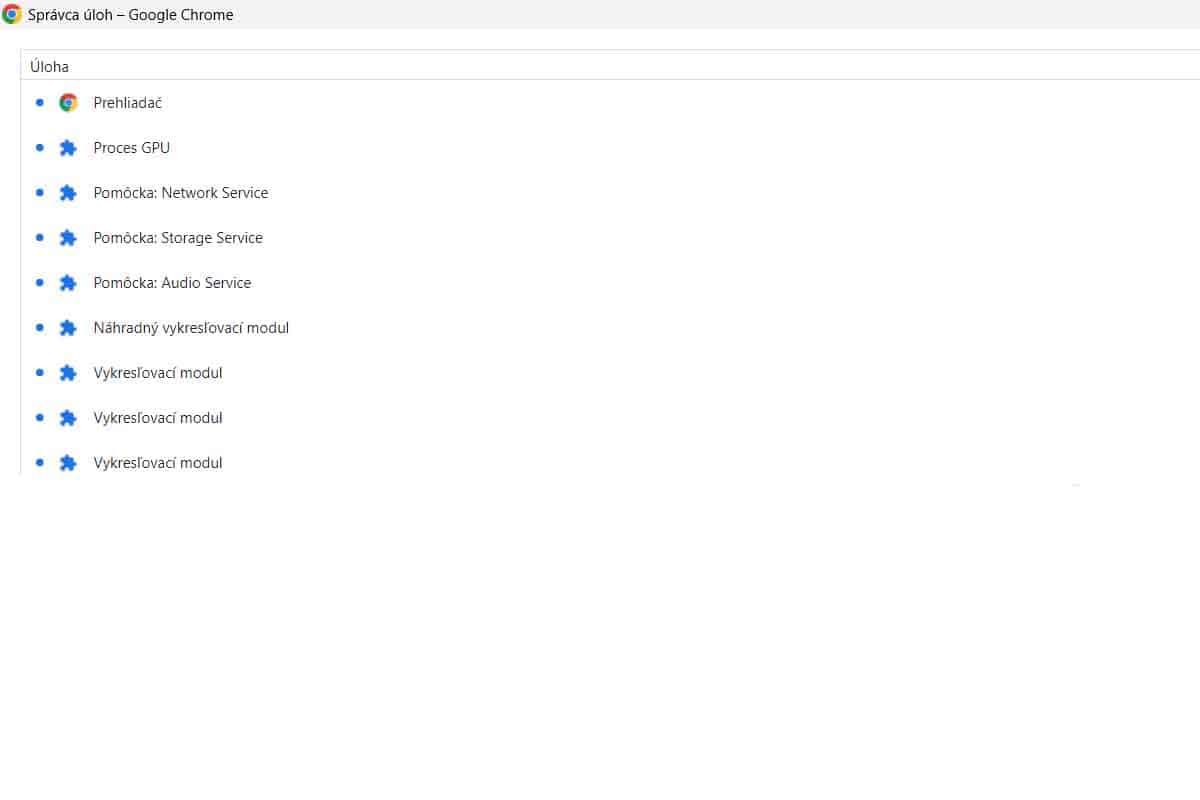Select the first plain Vykresľovací modul row
Screen dimensions: 1200x800
point(610,372)
